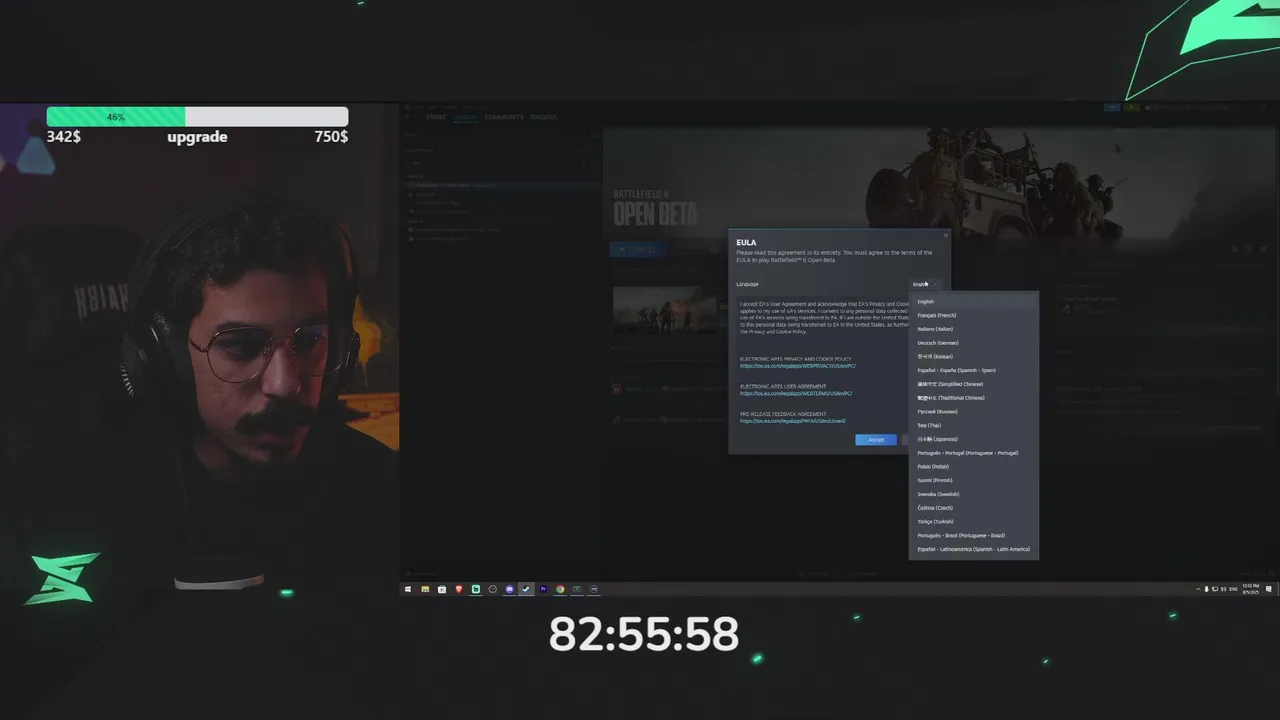The width and height of the screenshot is (1280, 720).
Task: Select Español - España (Spanish - Spain)
Action: [973, 370]
